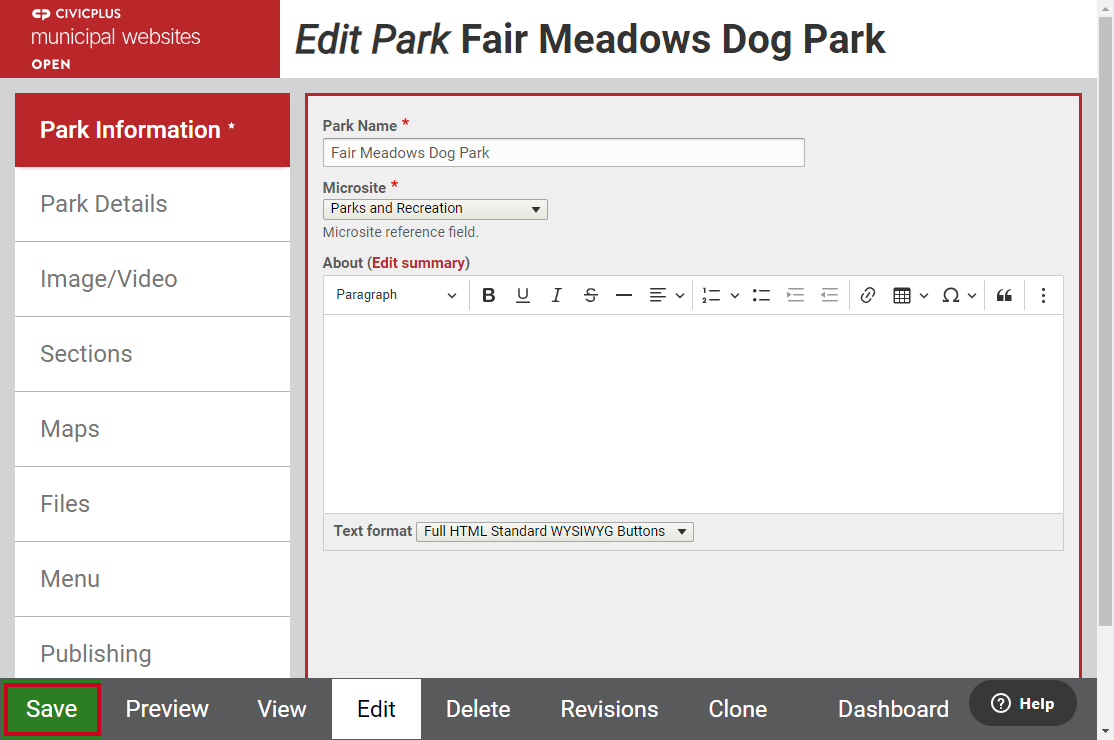
Task: Click the Edit summary link
Action: click(418, 263)
